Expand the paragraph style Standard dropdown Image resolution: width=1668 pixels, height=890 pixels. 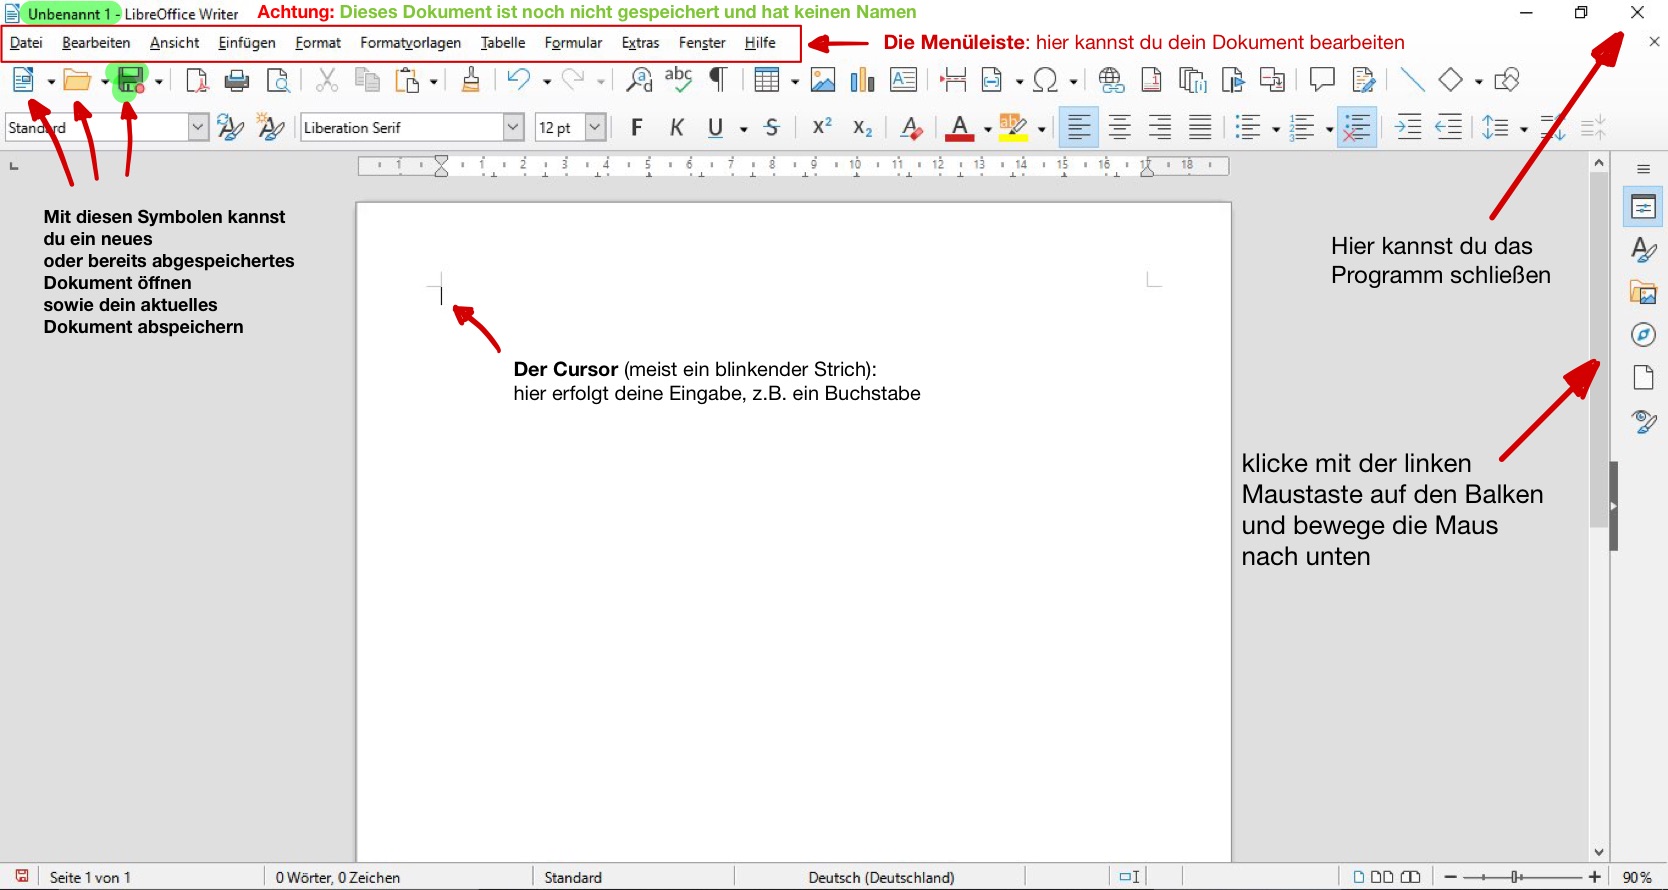(198, 128)
